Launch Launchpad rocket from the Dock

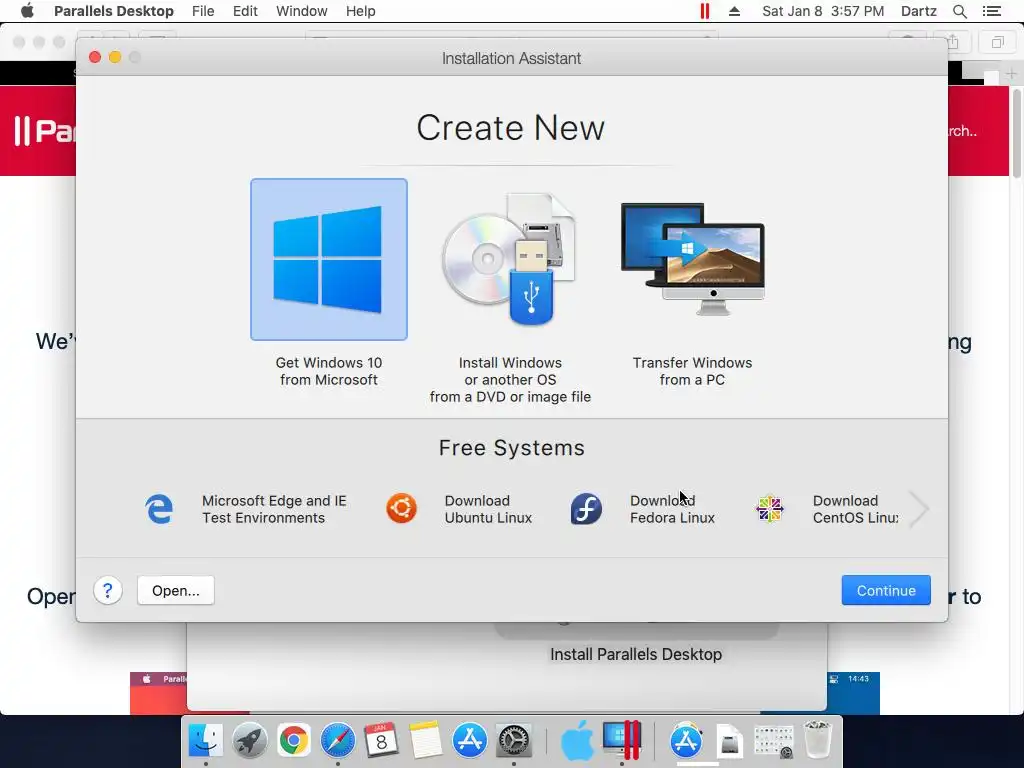click(x=249, y=741)
